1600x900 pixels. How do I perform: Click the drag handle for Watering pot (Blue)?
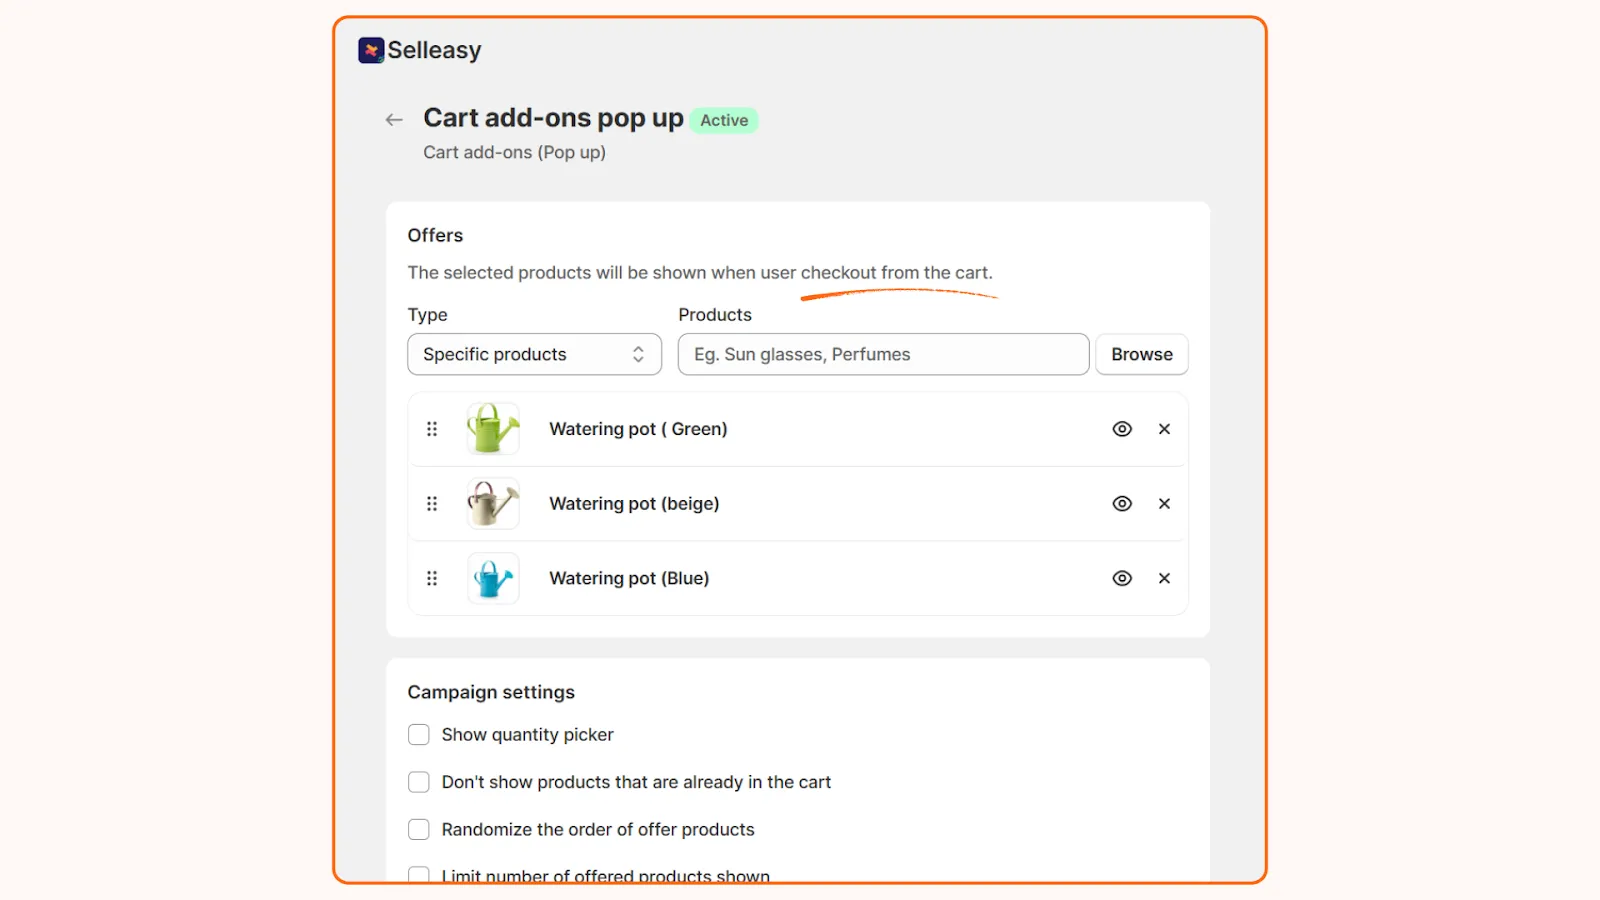coord(432,578)
